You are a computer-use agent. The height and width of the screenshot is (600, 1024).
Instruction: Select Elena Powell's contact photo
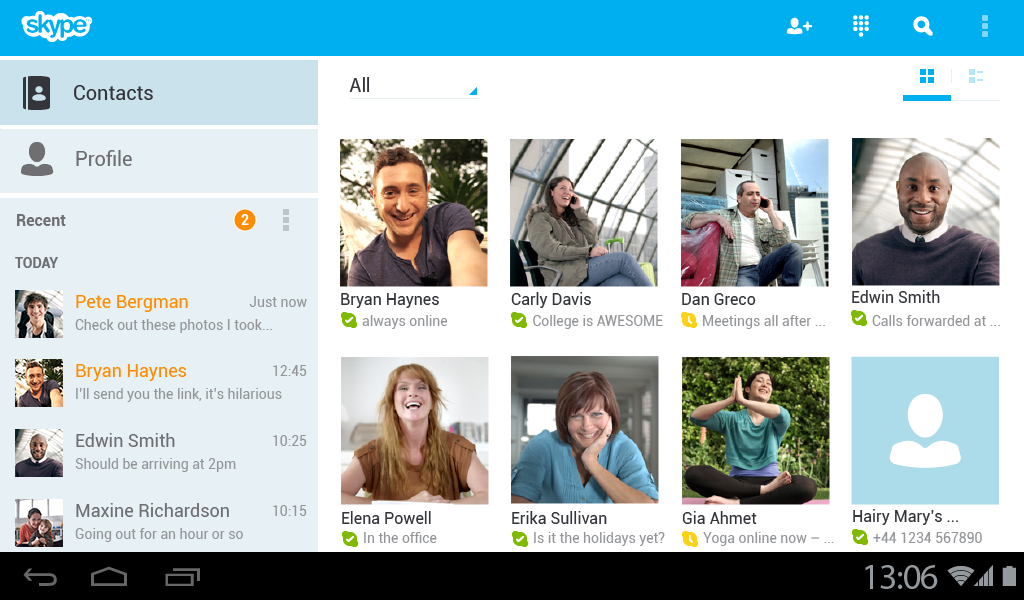pyautogui.click(x=415, y=430)
